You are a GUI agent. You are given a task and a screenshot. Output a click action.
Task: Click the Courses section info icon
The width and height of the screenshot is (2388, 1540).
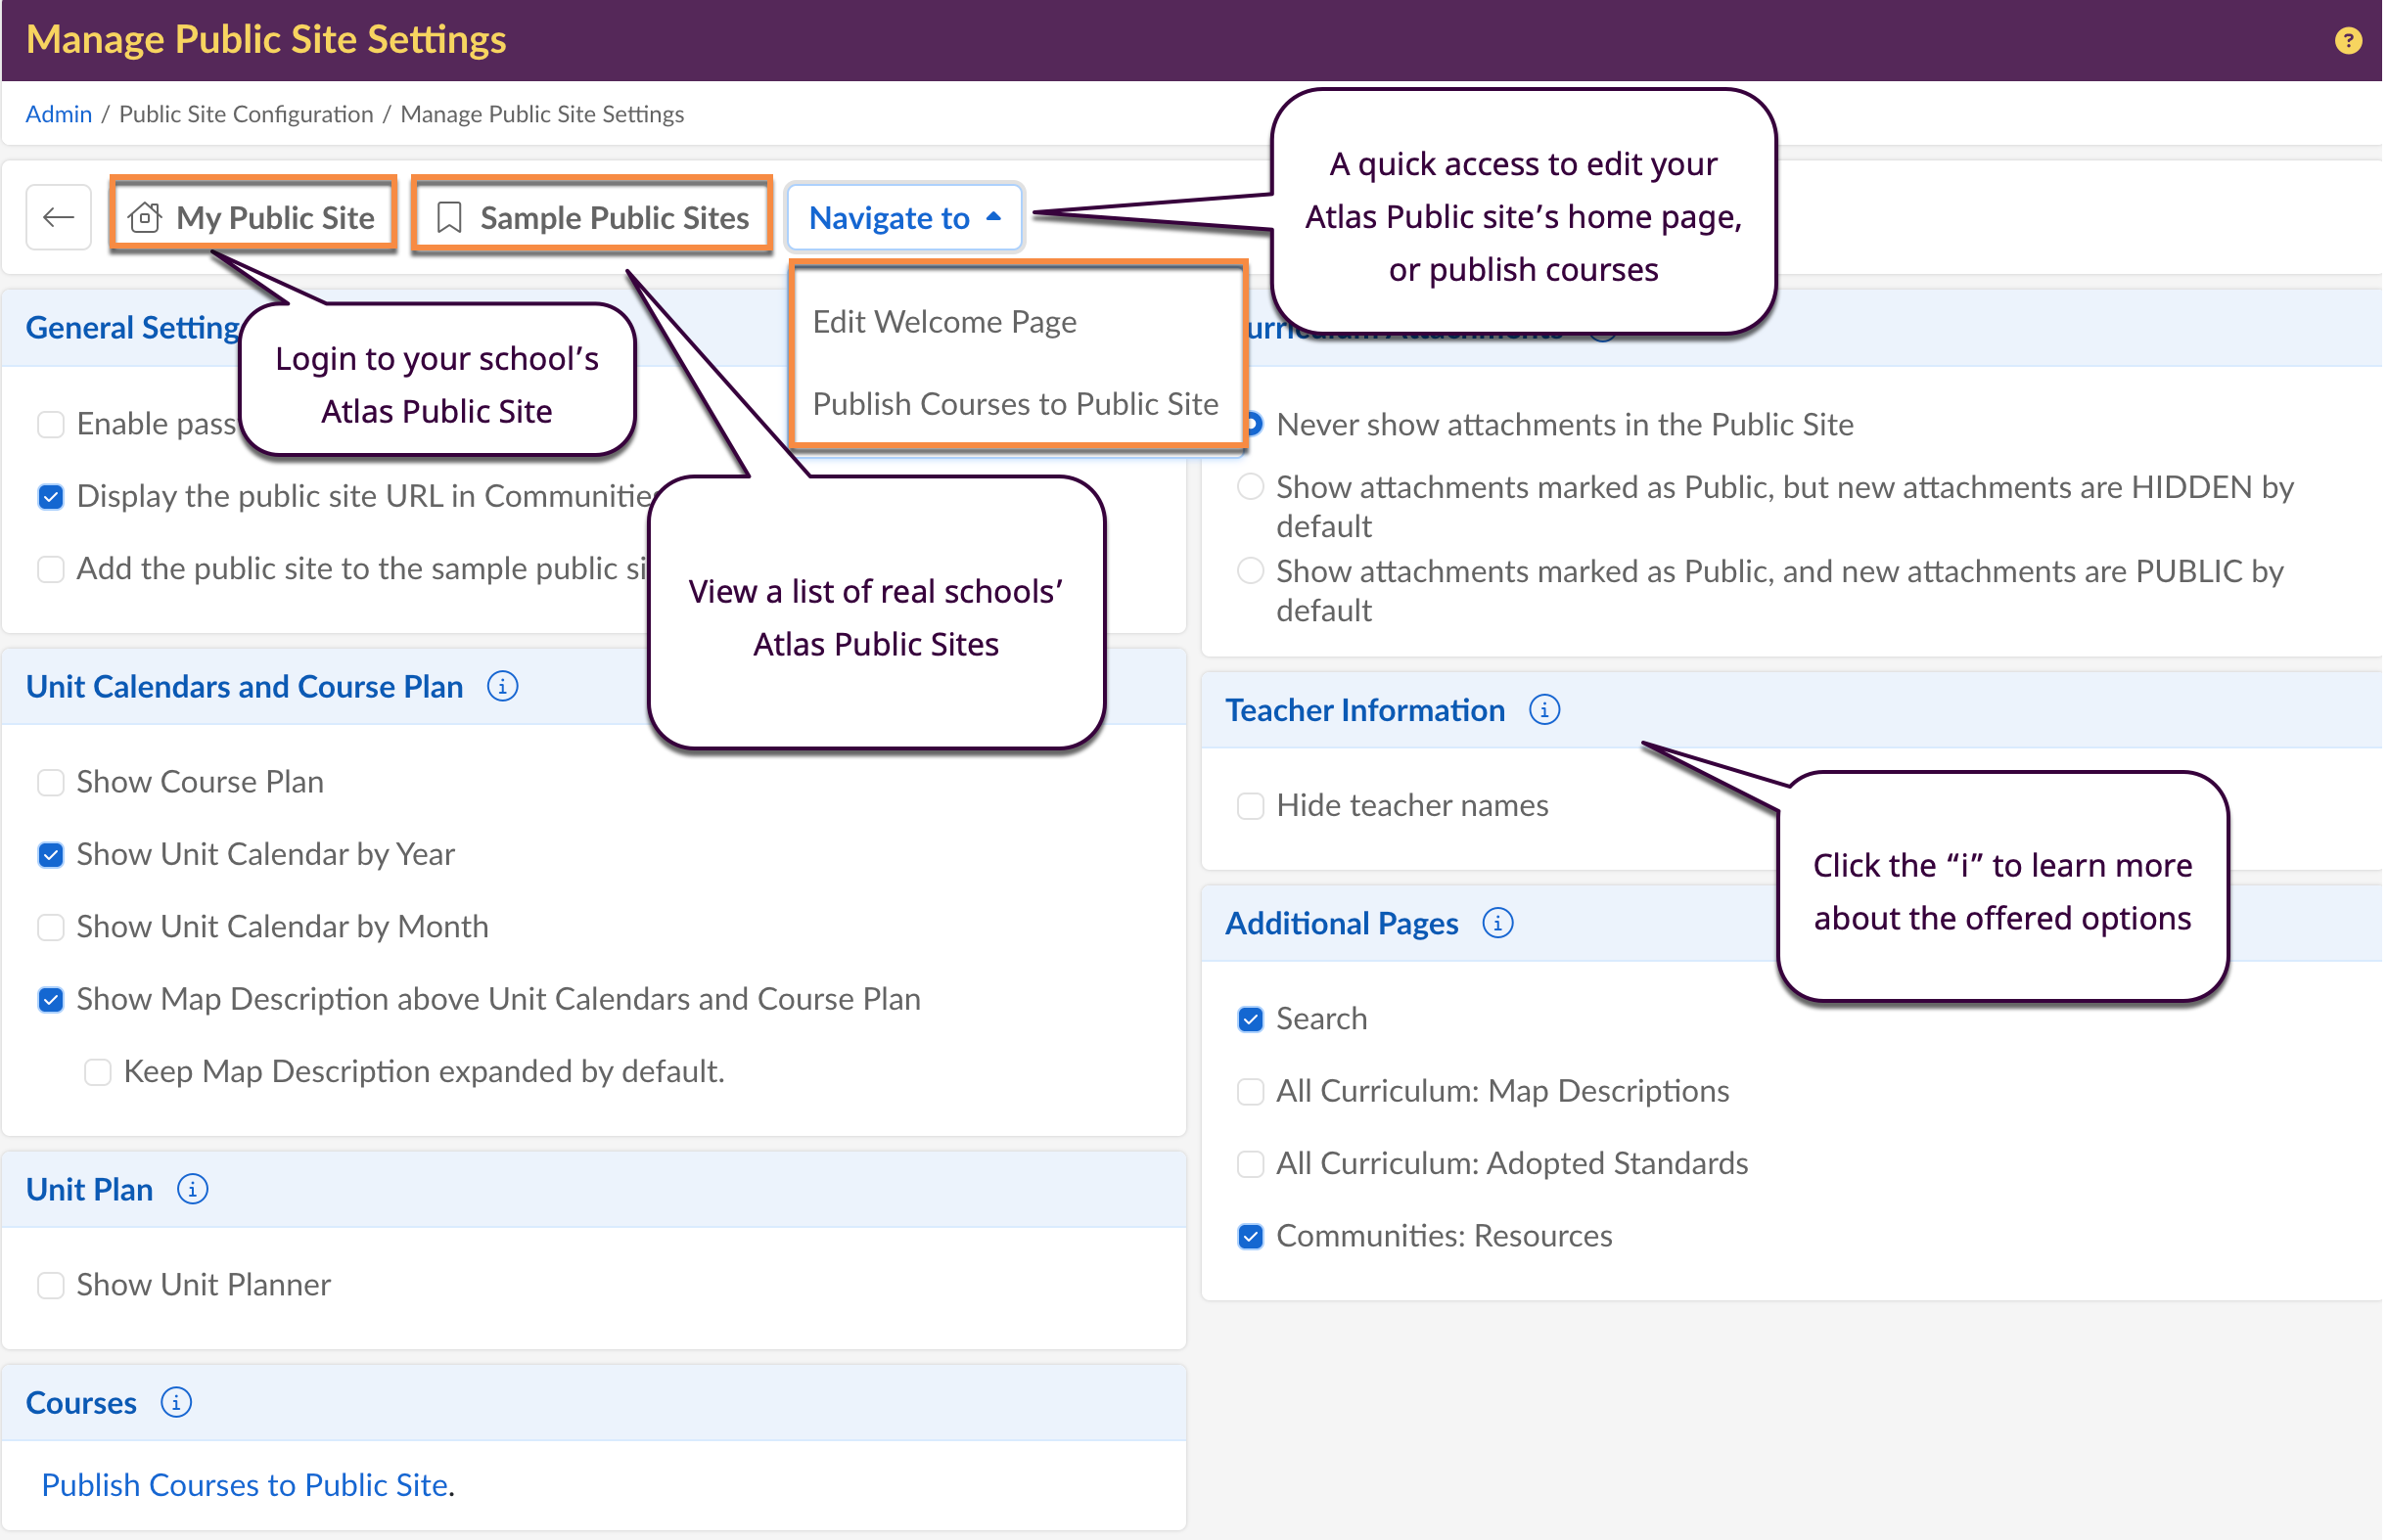click(x=176, y=1403)
